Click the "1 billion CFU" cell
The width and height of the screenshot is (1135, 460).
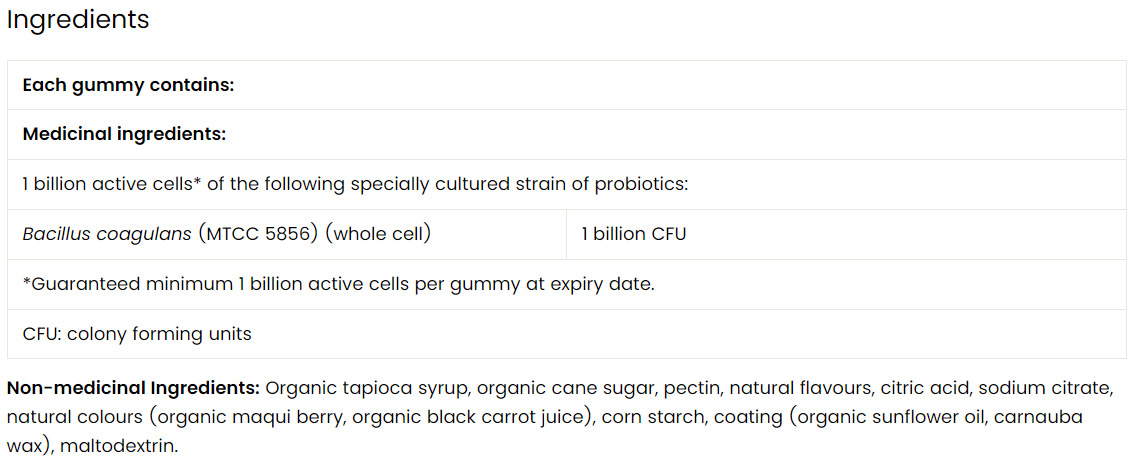(634, 234)
